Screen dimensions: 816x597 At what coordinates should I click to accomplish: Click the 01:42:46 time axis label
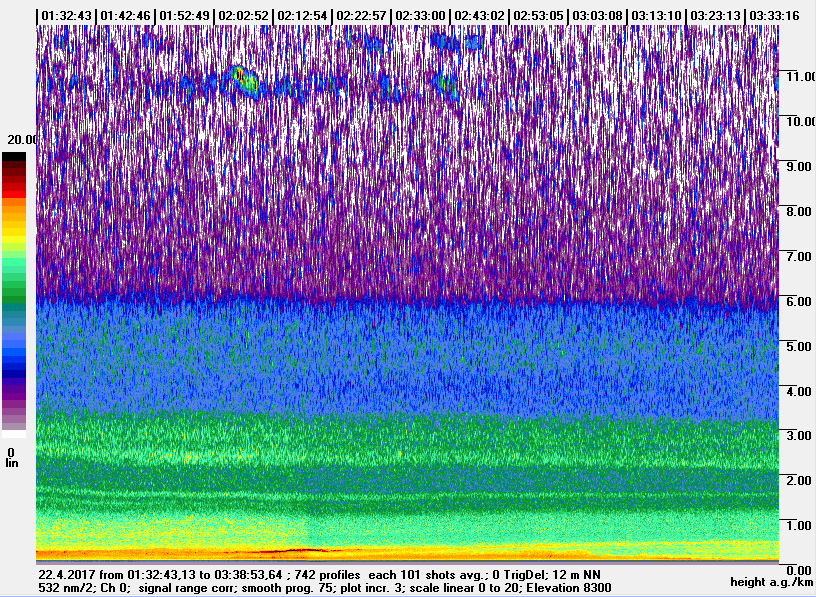pyautogui.click(x=125, y=16)
